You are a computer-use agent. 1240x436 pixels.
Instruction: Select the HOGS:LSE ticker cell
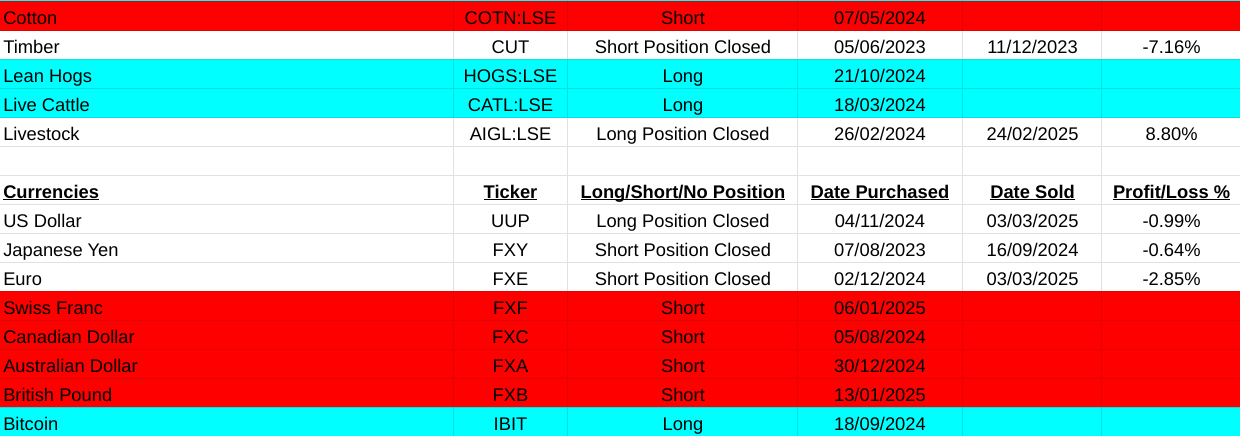[510, 76]
